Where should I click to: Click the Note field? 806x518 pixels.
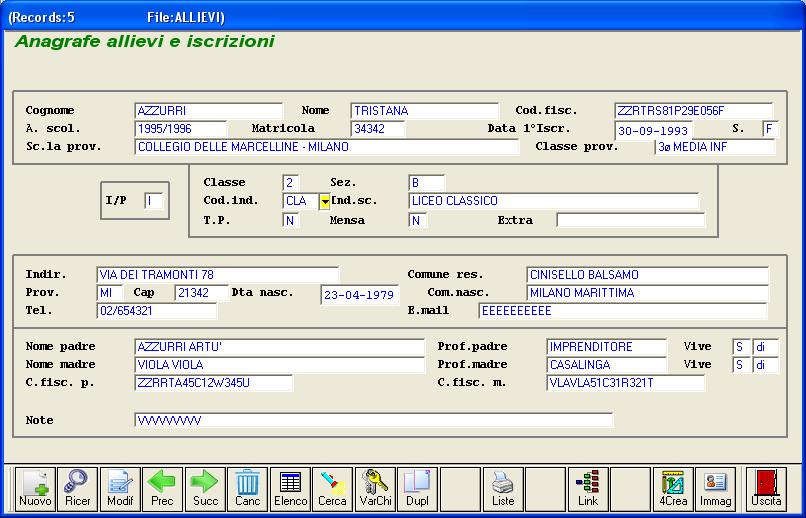coord(374,420)
